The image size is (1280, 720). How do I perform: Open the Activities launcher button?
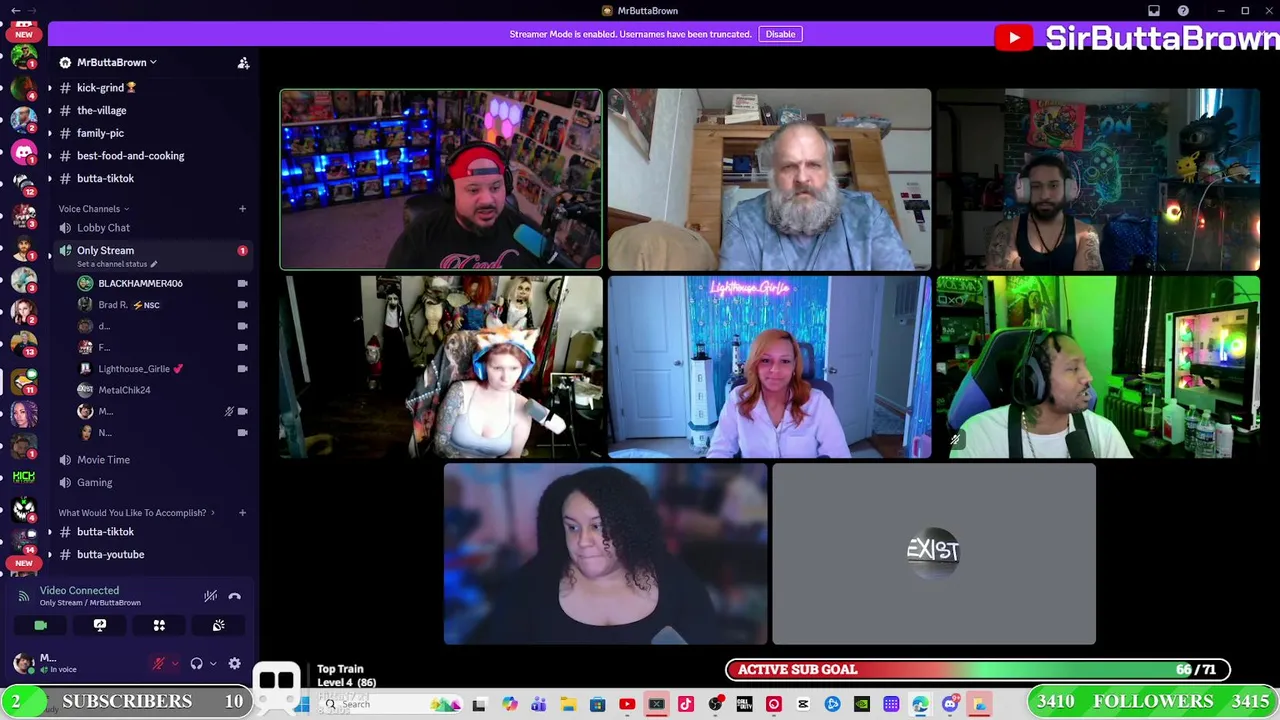coord(159,625)
